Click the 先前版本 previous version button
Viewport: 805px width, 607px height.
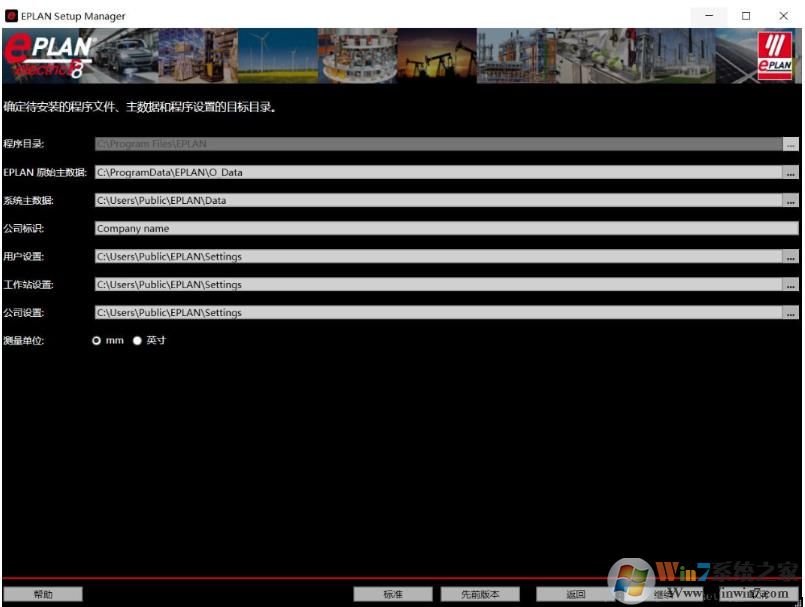tap(480, 594)
